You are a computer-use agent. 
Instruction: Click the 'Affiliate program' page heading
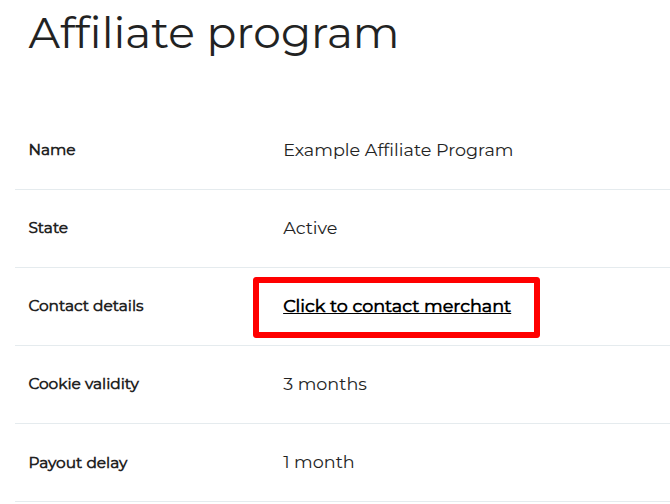click(x=213, y=33)
